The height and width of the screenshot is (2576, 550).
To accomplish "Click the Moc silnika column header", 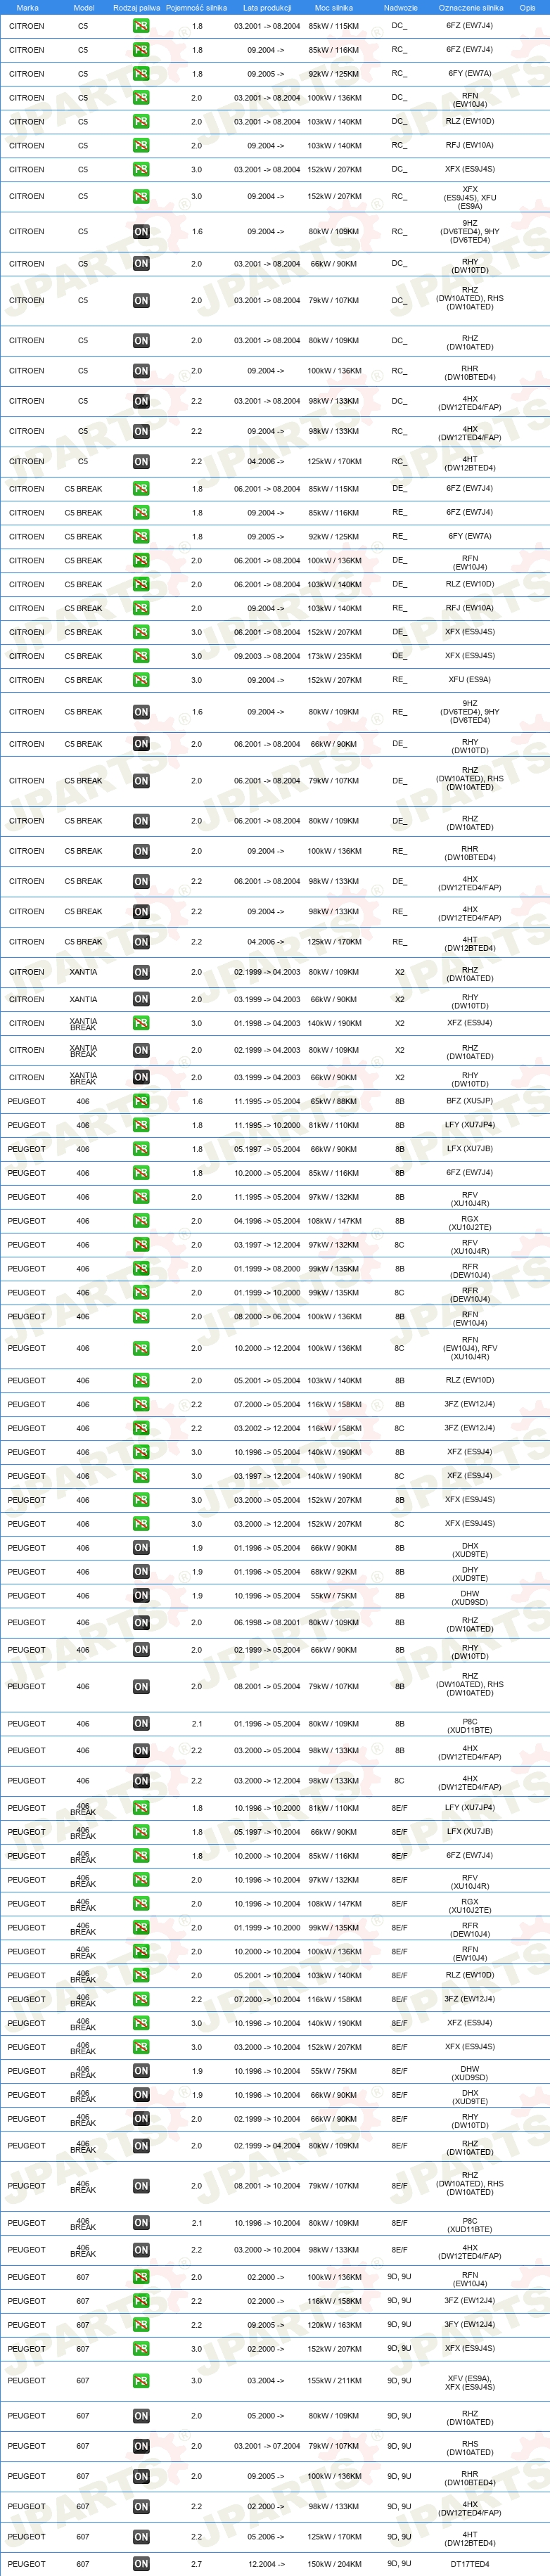I will click(334, 7).
